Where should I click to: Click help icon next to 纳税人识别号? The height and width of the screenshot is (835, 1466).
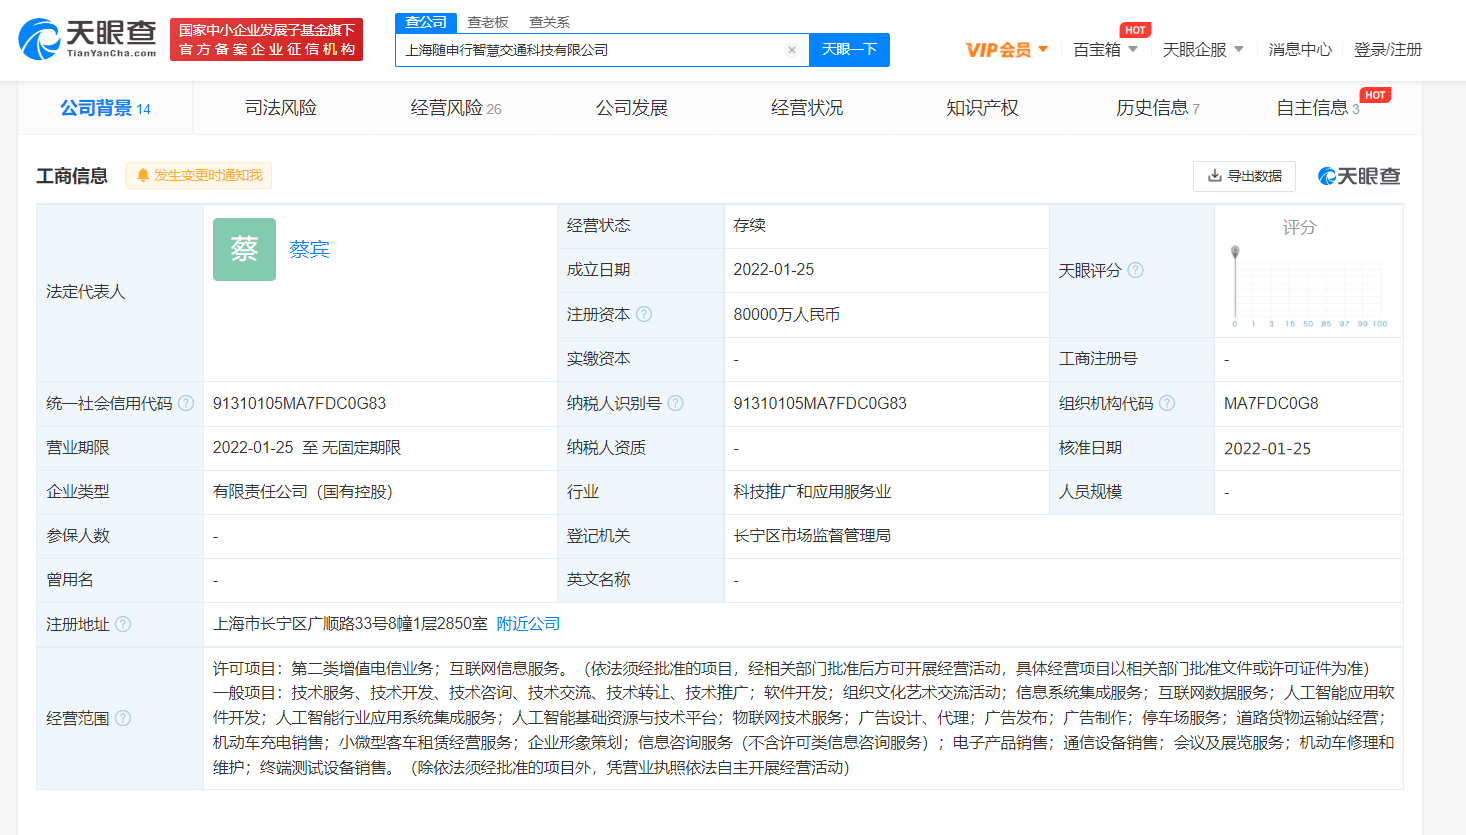pyautogui.click(x=675, y=403)
